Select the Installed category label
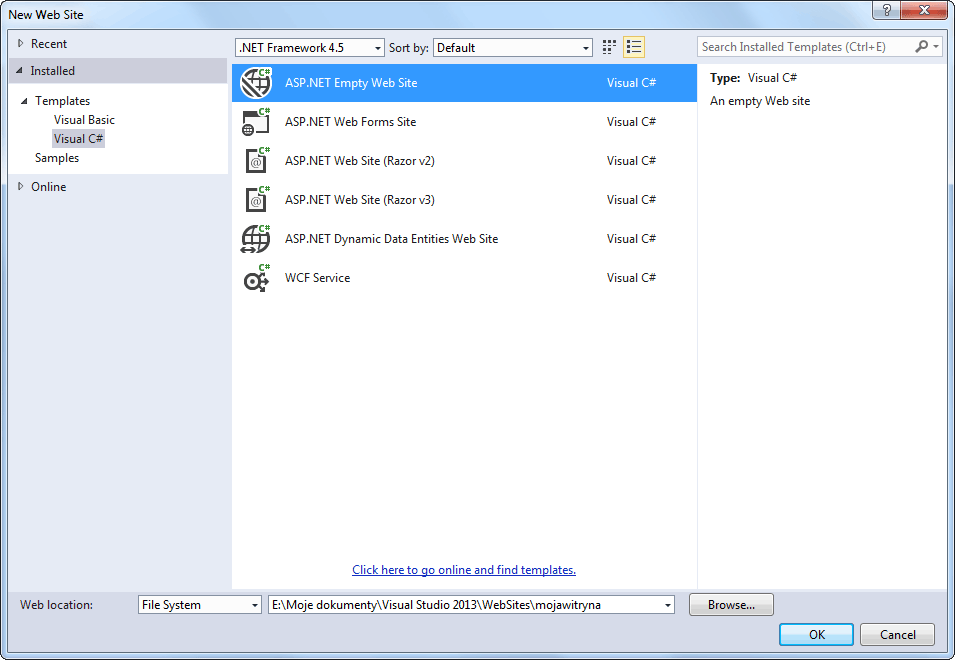 coord(53,71)
